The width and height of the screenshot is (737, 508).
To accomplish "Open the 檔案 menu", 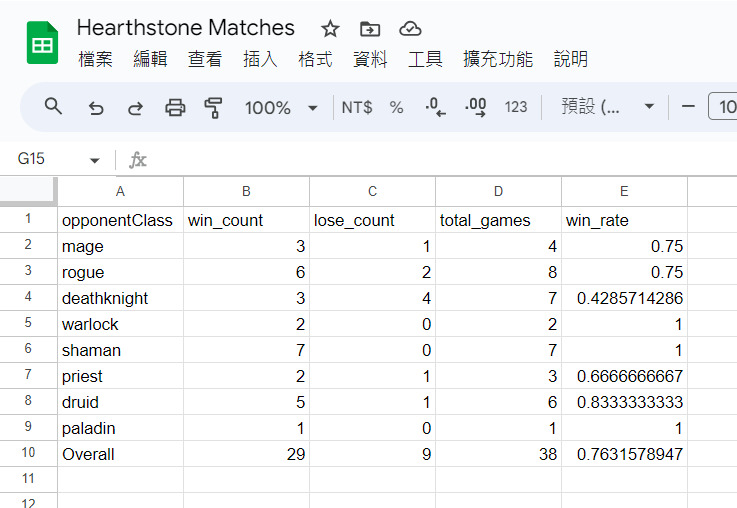I will point(95,60).
